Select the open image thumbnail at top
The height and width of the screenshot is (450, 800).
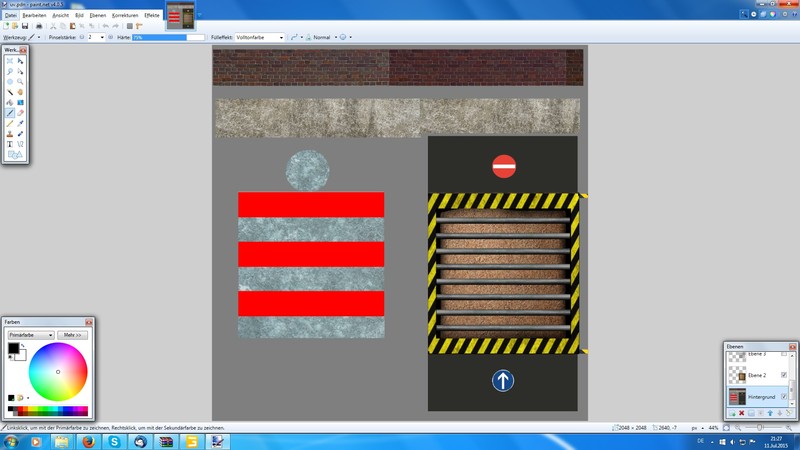tap(180, 15)
